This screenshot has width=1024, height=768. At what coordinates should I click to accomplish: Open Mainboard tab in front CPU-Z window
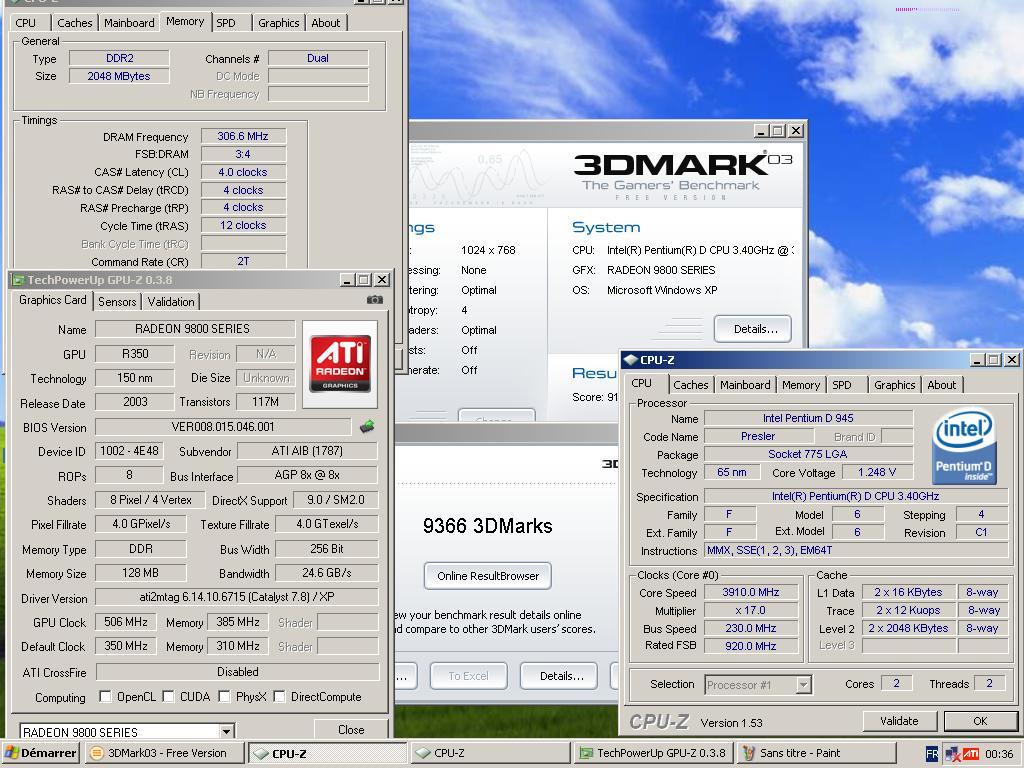(x=745, y=385)
